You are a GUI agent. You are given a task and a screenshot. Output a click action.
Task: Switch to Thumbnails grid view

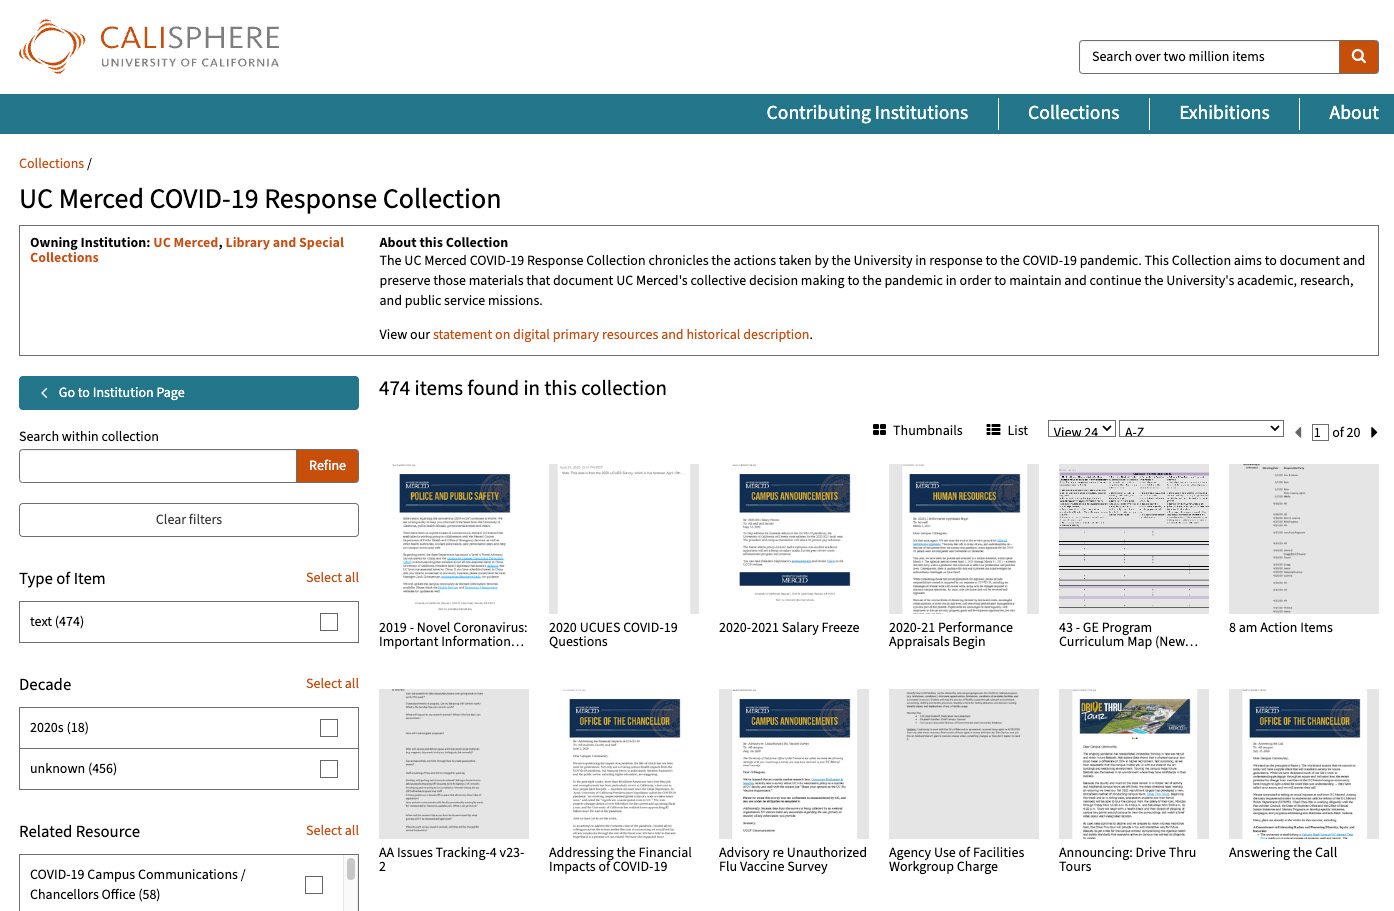tap(917, 430)
